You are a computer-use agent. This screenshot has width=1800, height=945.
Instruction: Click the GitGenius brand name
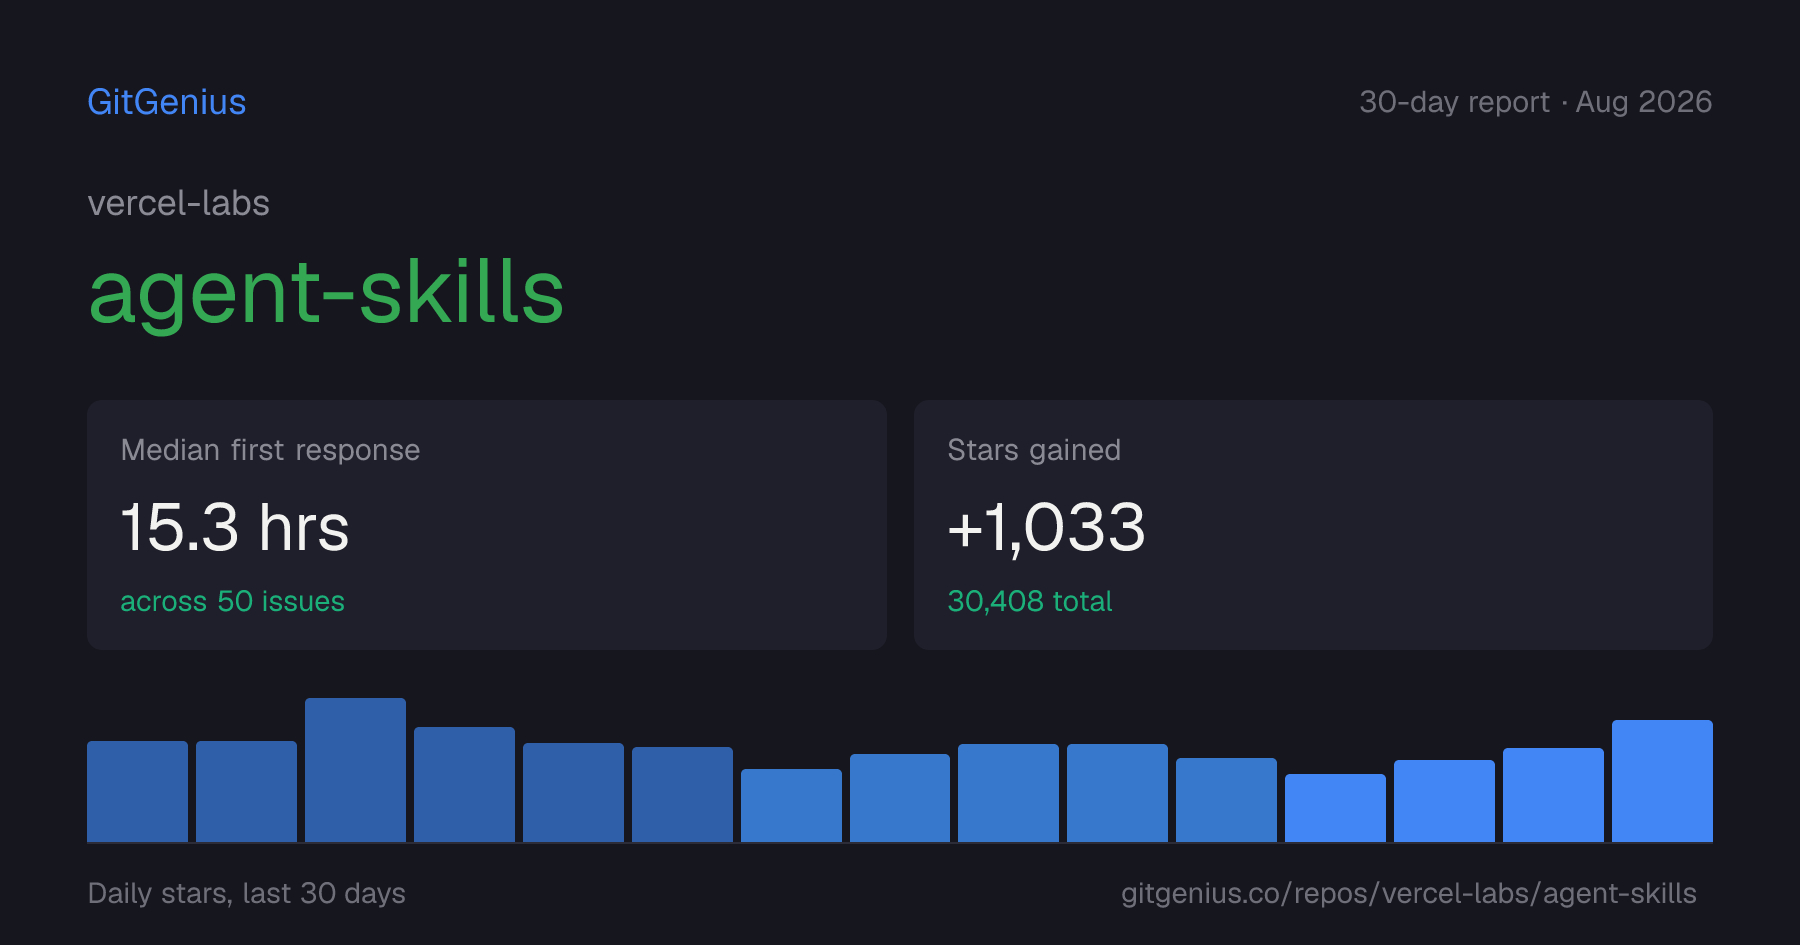(167, 102)
